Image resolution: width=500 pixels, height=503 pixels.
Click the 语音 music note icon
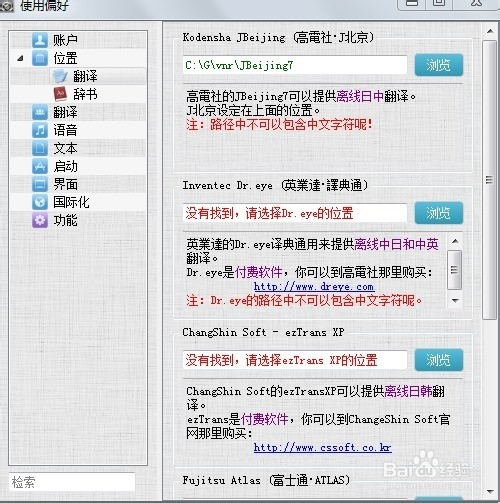pyautogui.click(x=40, y=130)
